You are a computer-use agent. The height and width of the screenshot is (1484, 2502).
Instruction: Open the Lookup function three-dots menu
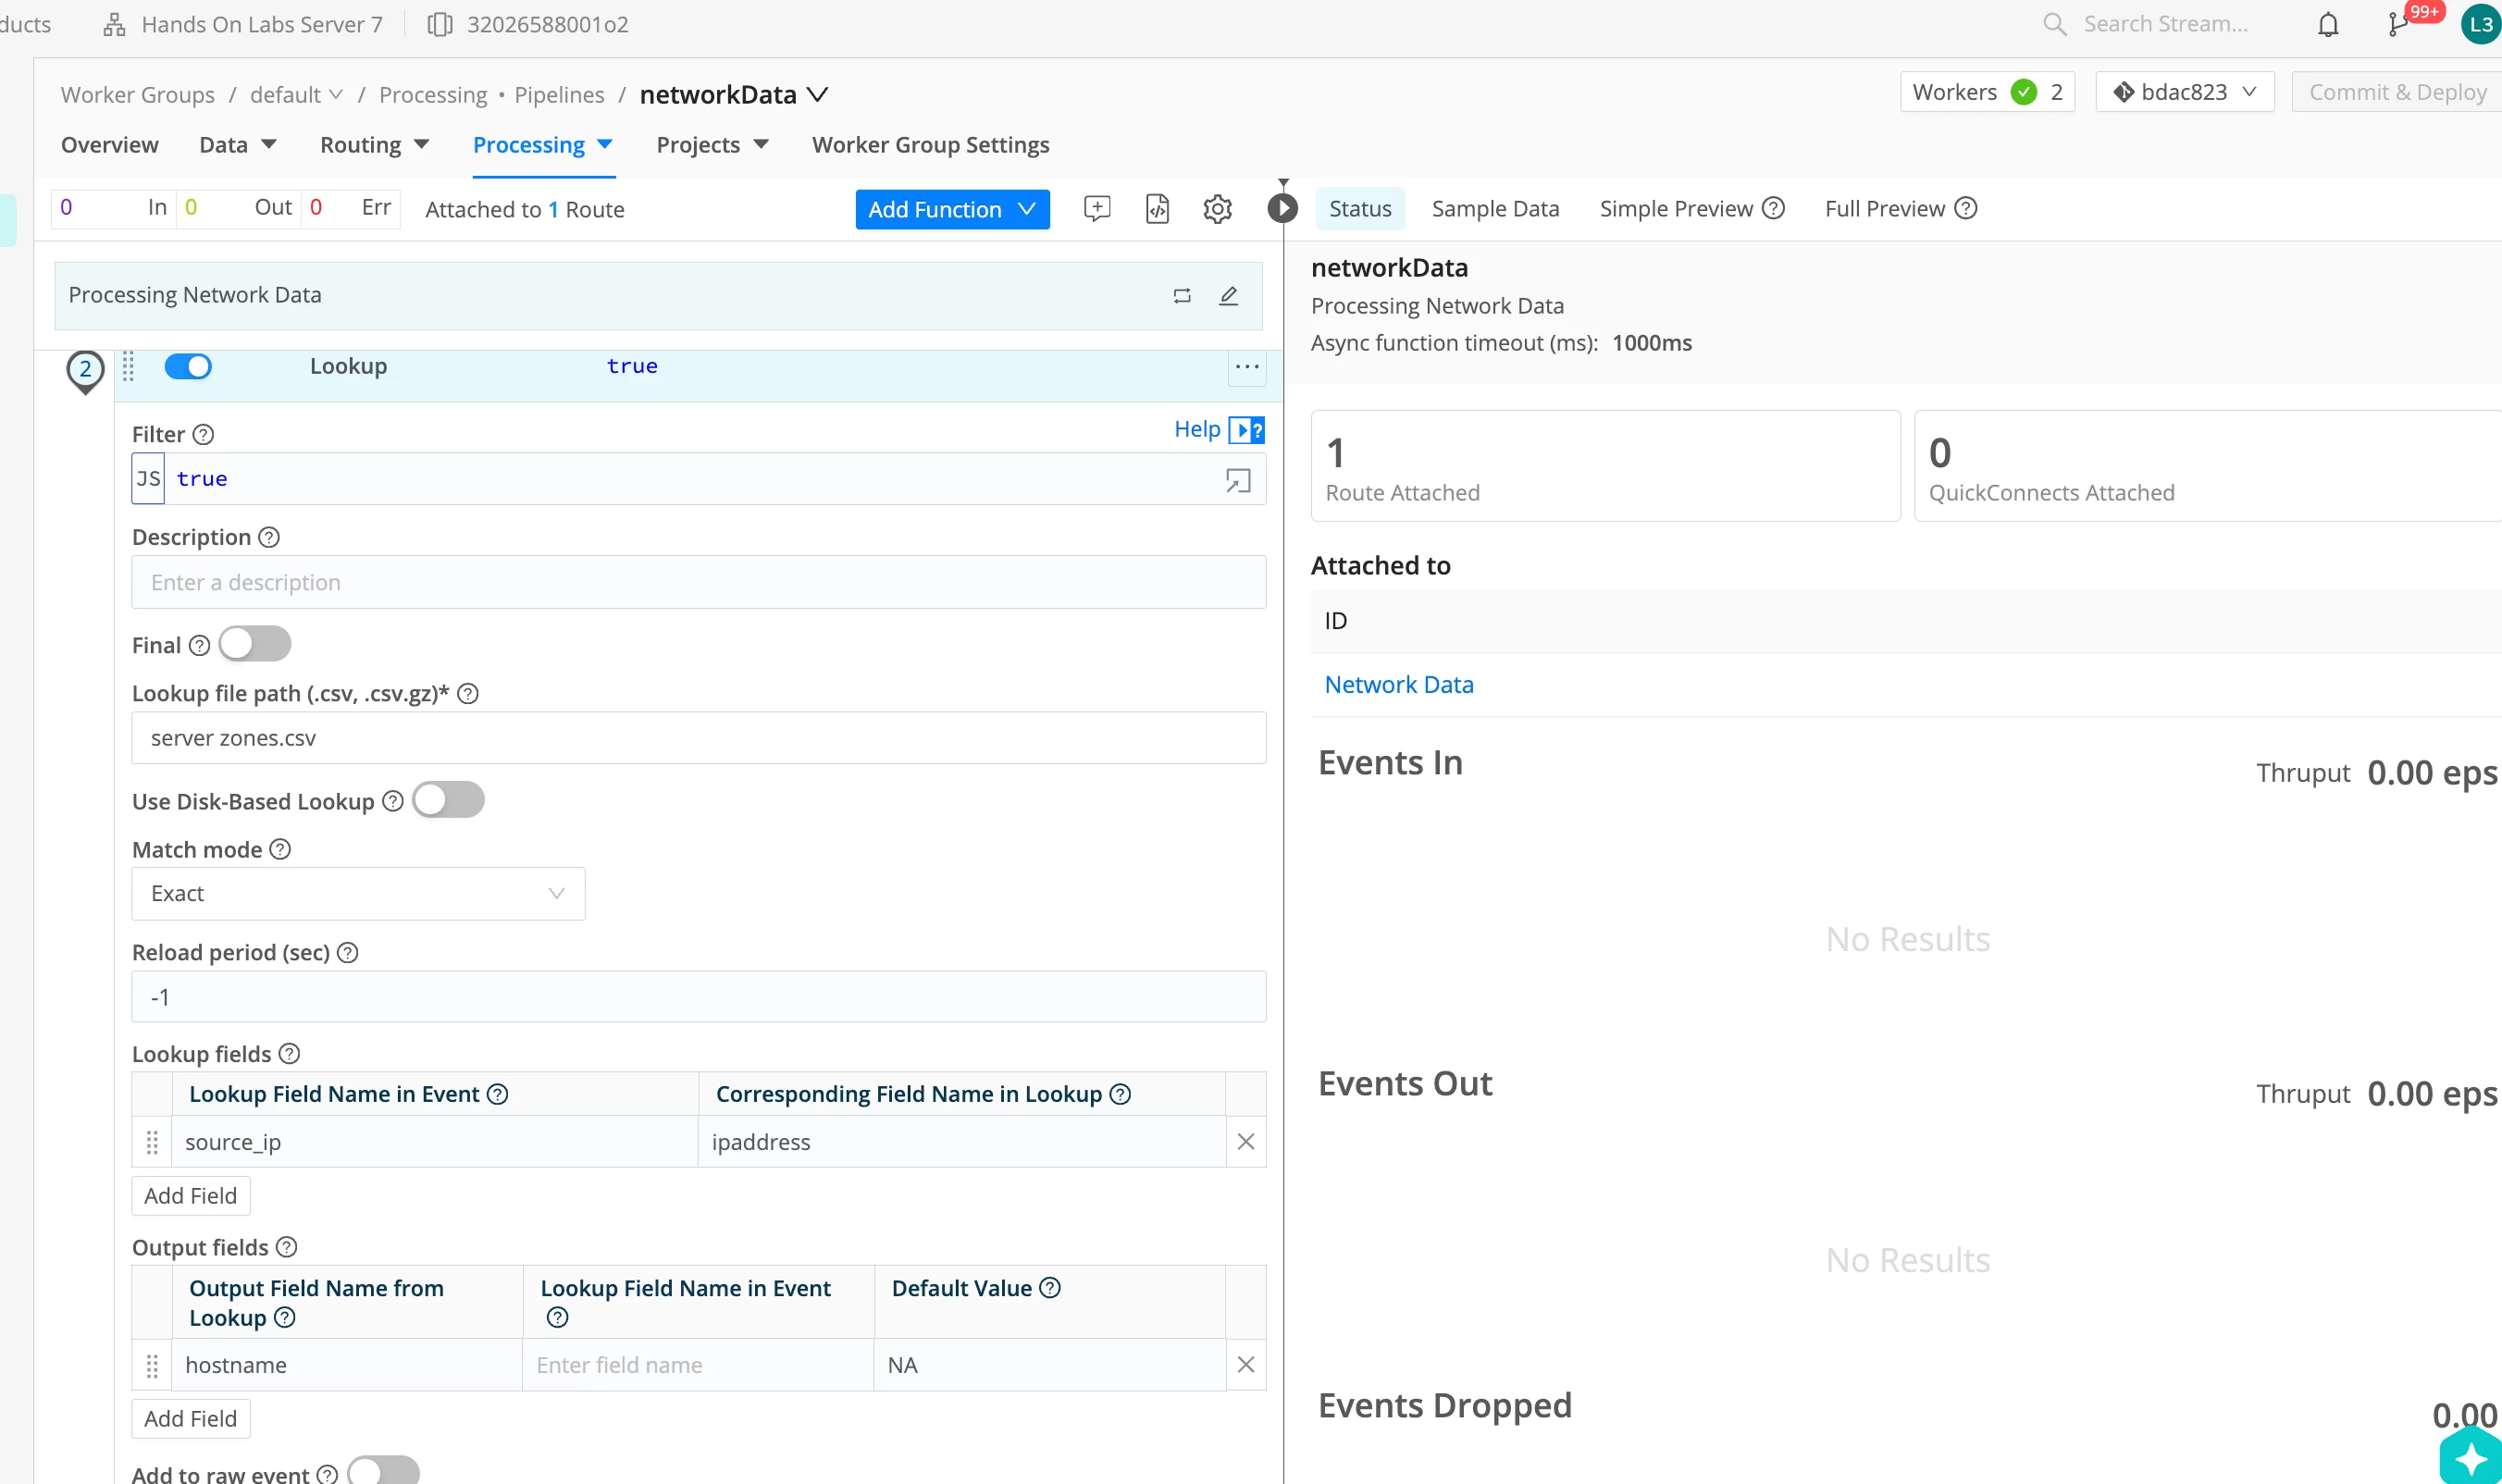(1247, 367)
